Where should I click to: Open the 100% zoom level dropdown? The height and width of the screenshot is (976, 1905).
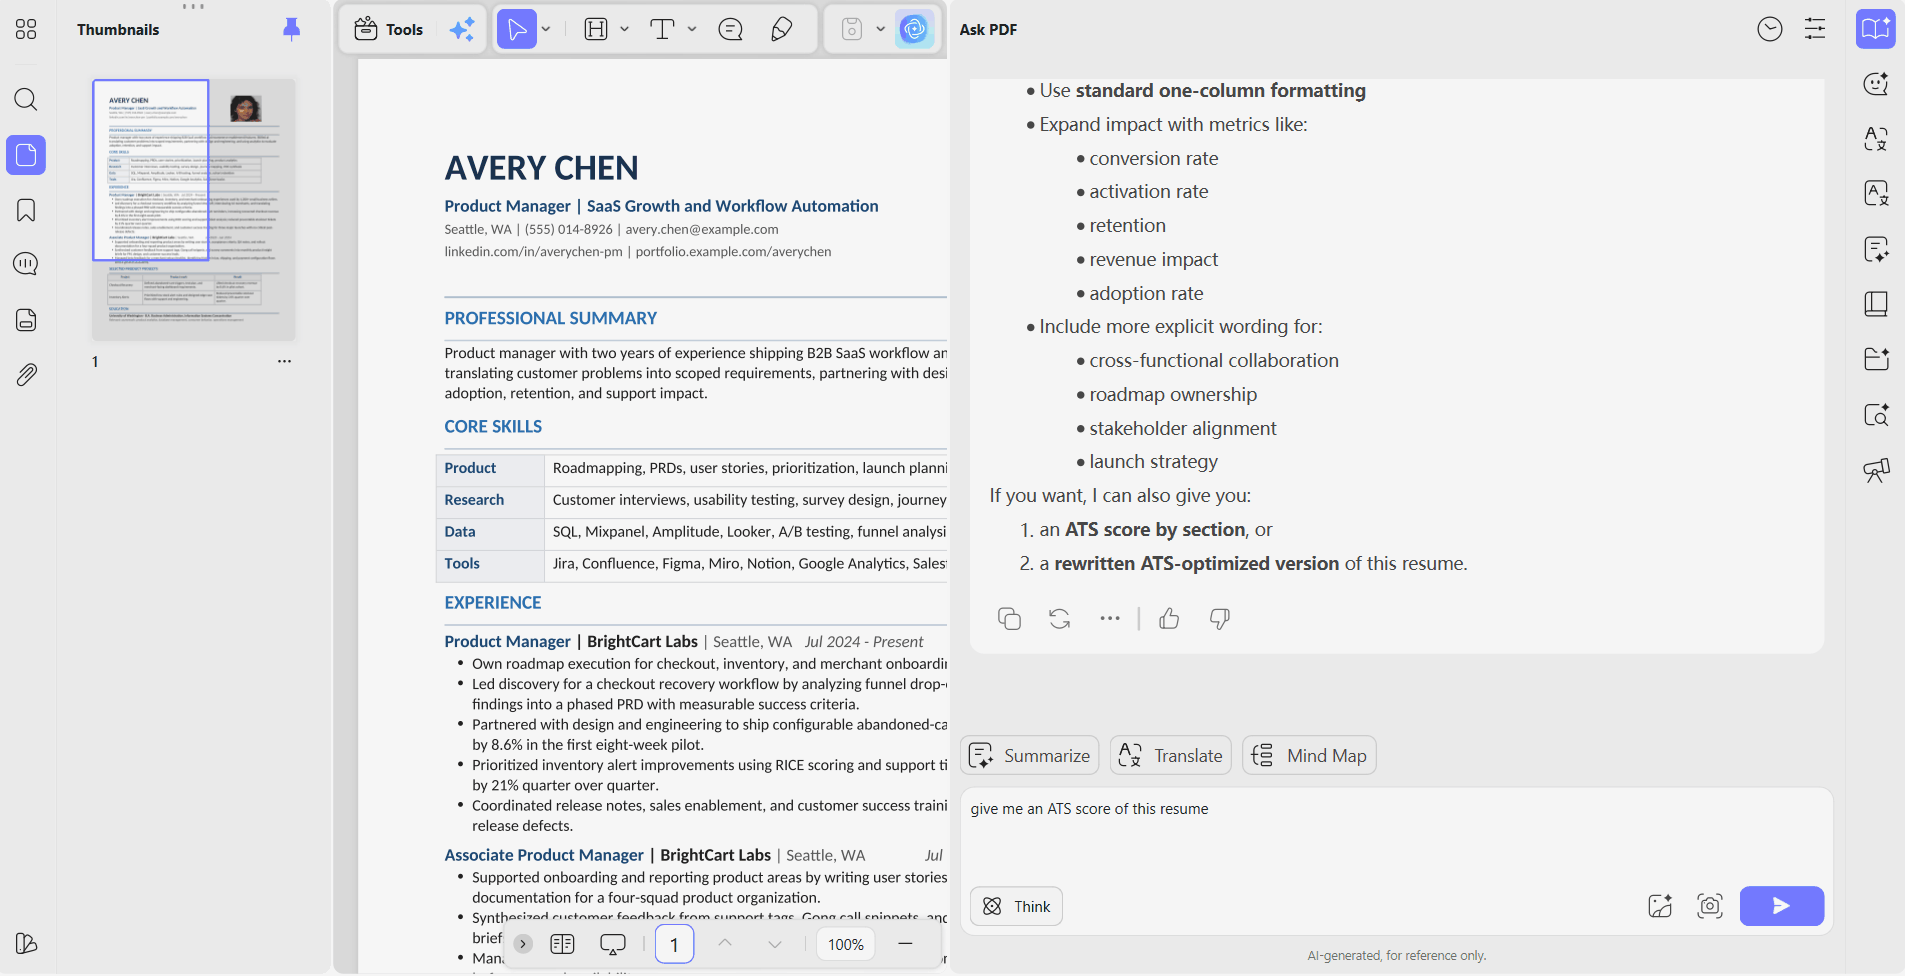[x=846, y=944]
